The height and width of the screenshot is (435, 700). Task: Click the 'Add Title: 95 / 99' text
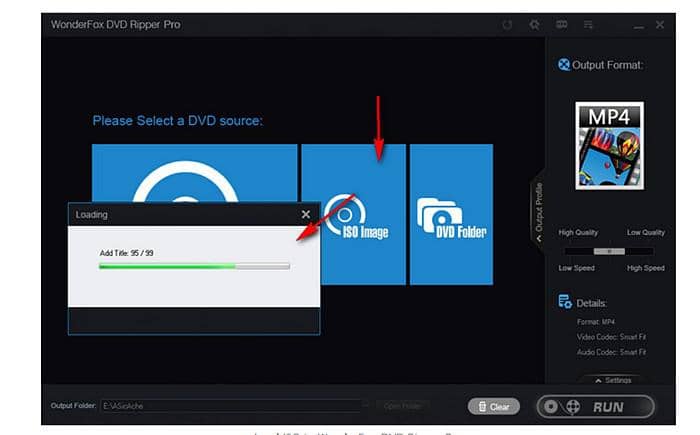[126, 253]
